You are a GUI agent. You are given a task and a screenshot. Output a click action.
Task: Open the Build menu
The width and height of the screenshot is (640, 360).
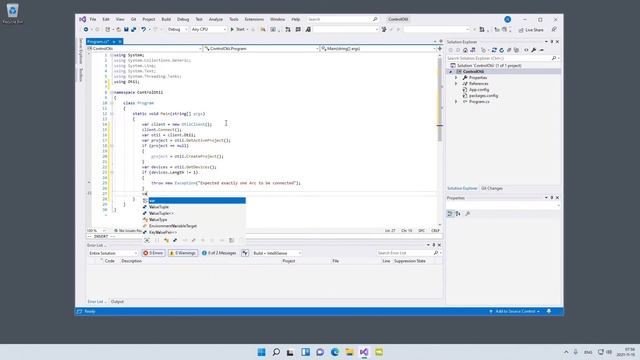coord(166,19)
